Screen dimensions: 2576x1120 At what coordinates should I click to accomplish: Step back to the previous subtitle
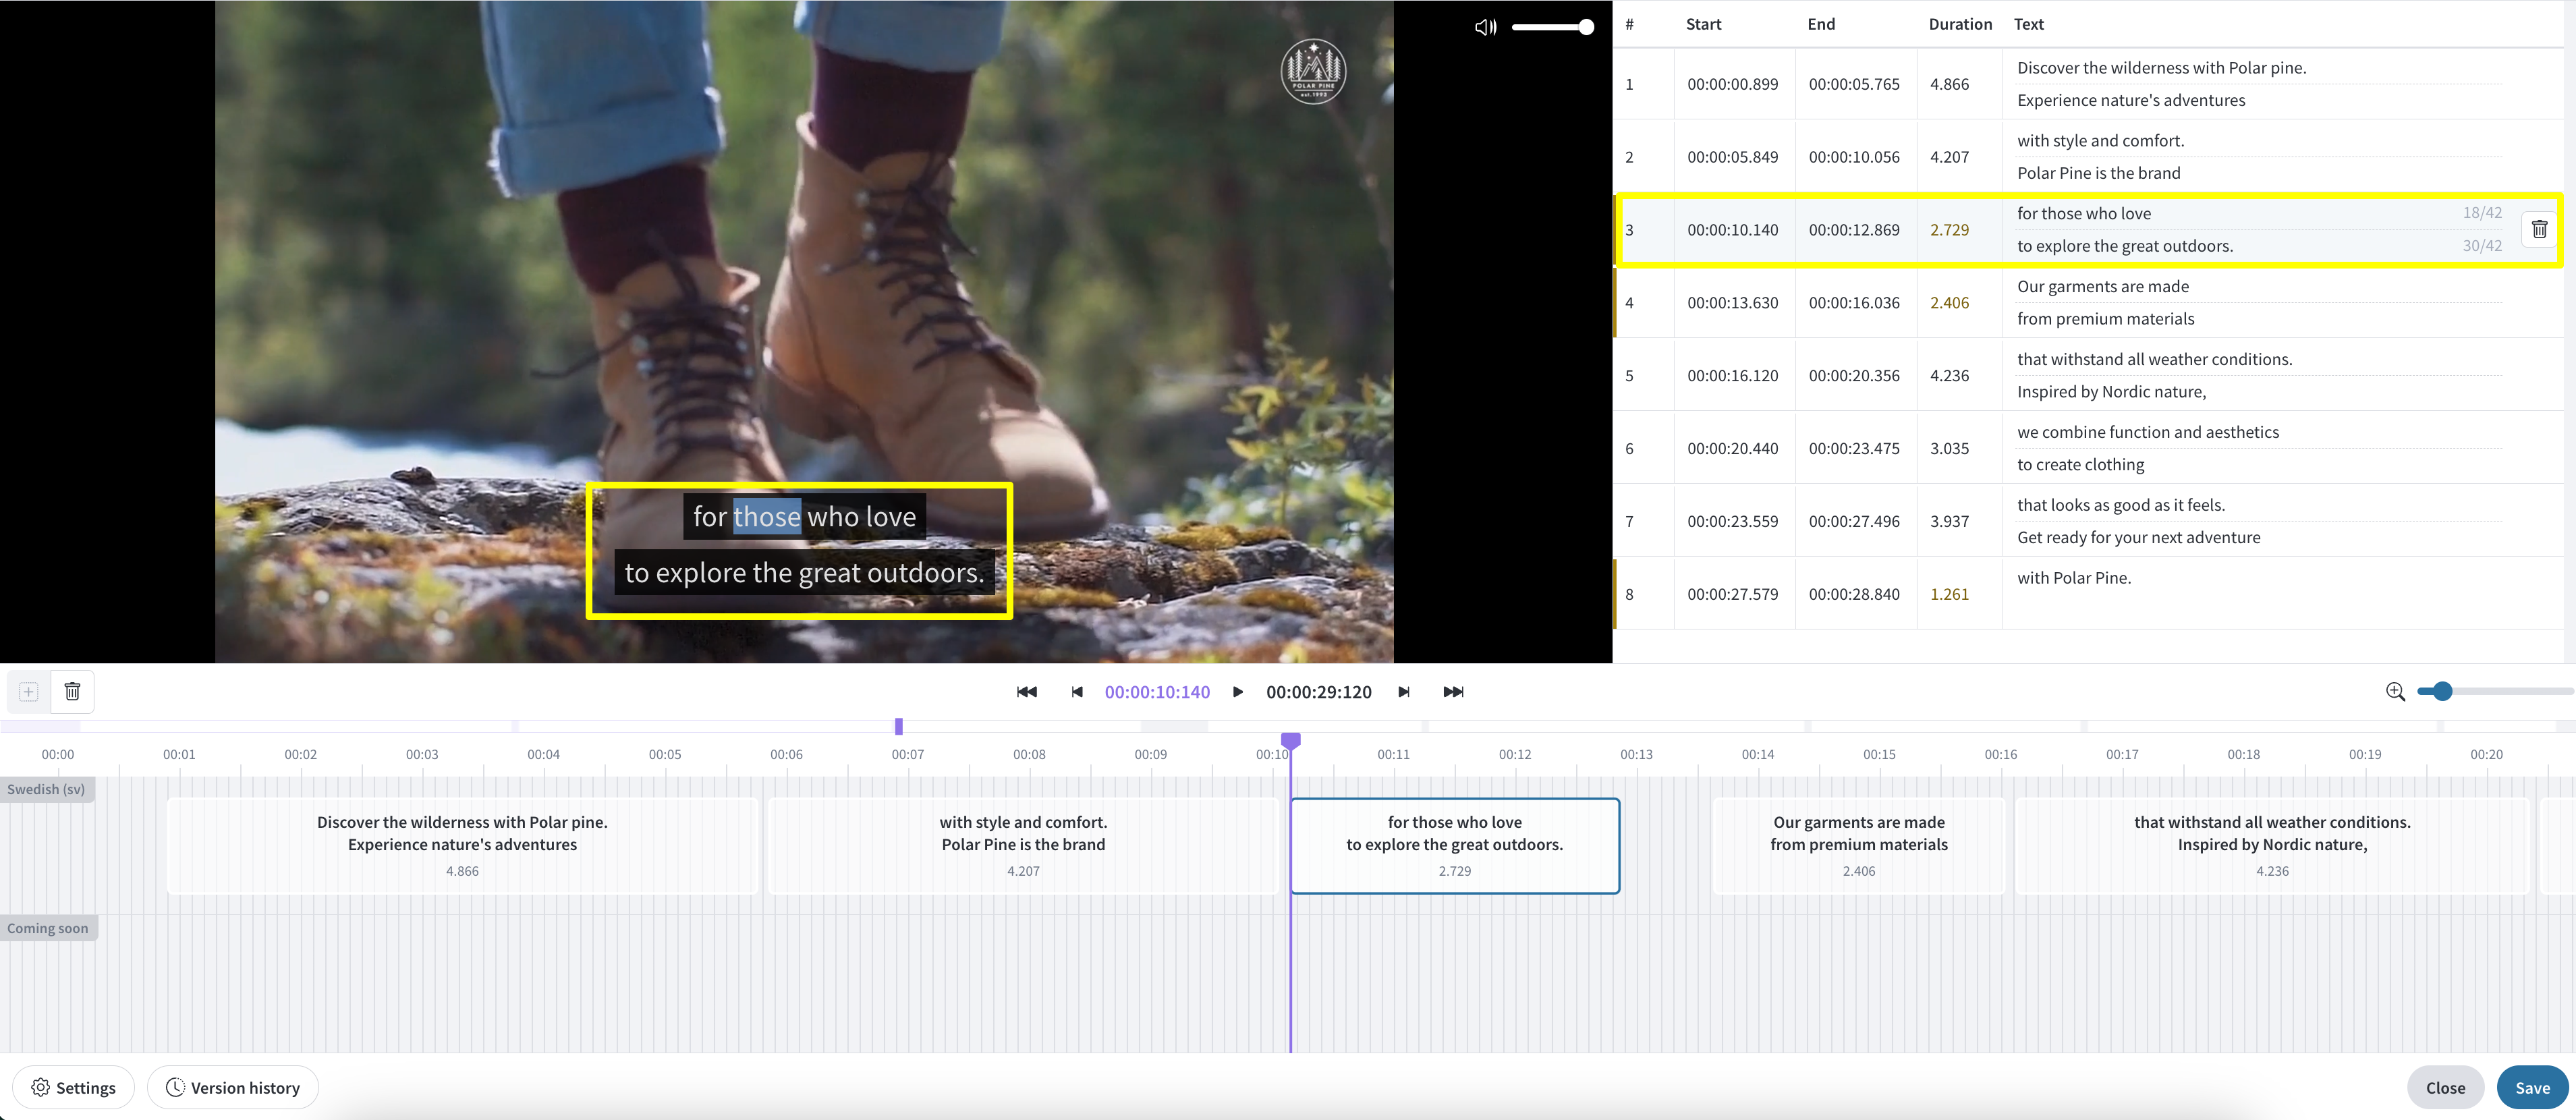click(x=1077, y=692)
